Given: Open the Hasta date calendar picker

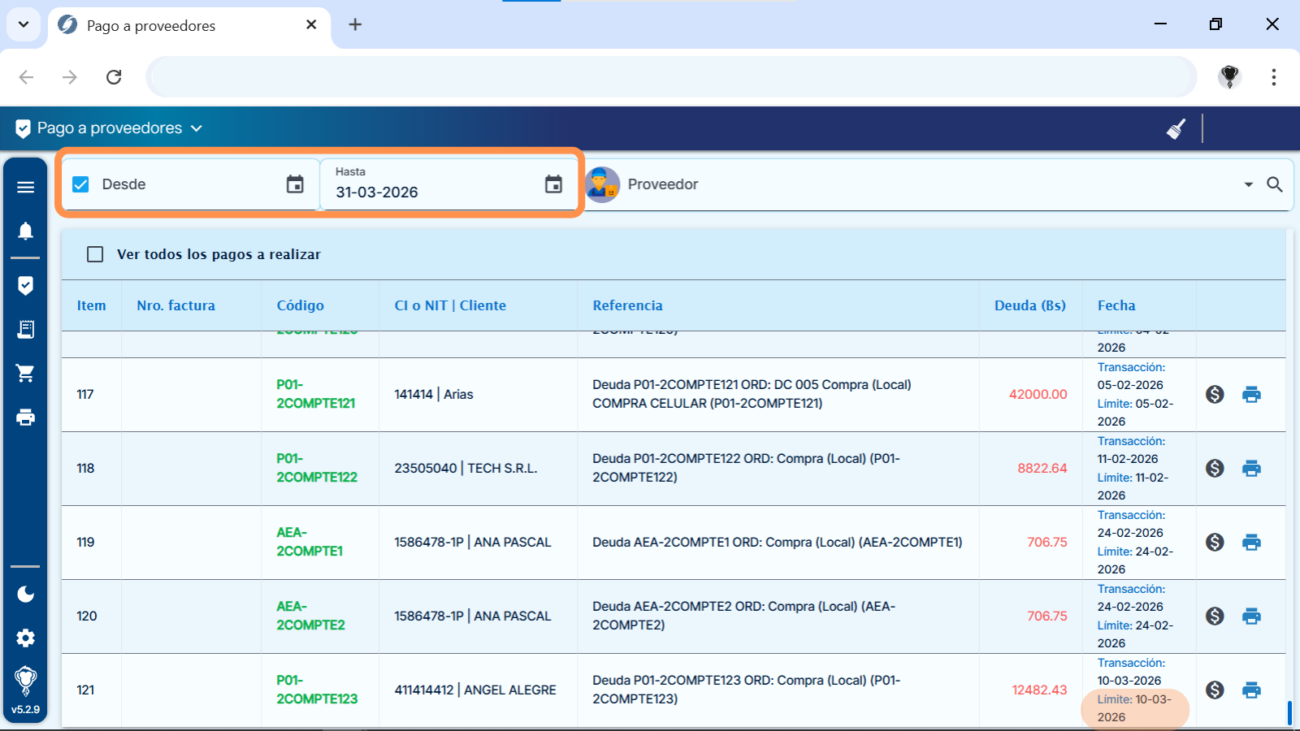Looking at the screenshot, I should pos(553,184).
